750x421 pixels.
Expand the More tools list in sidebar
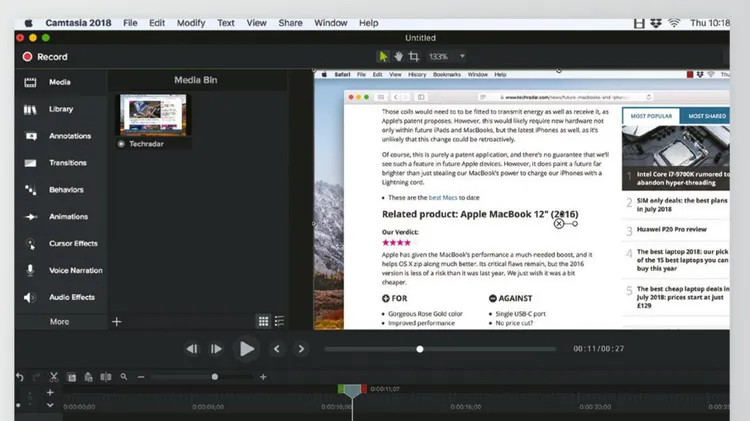click(60, 321)
